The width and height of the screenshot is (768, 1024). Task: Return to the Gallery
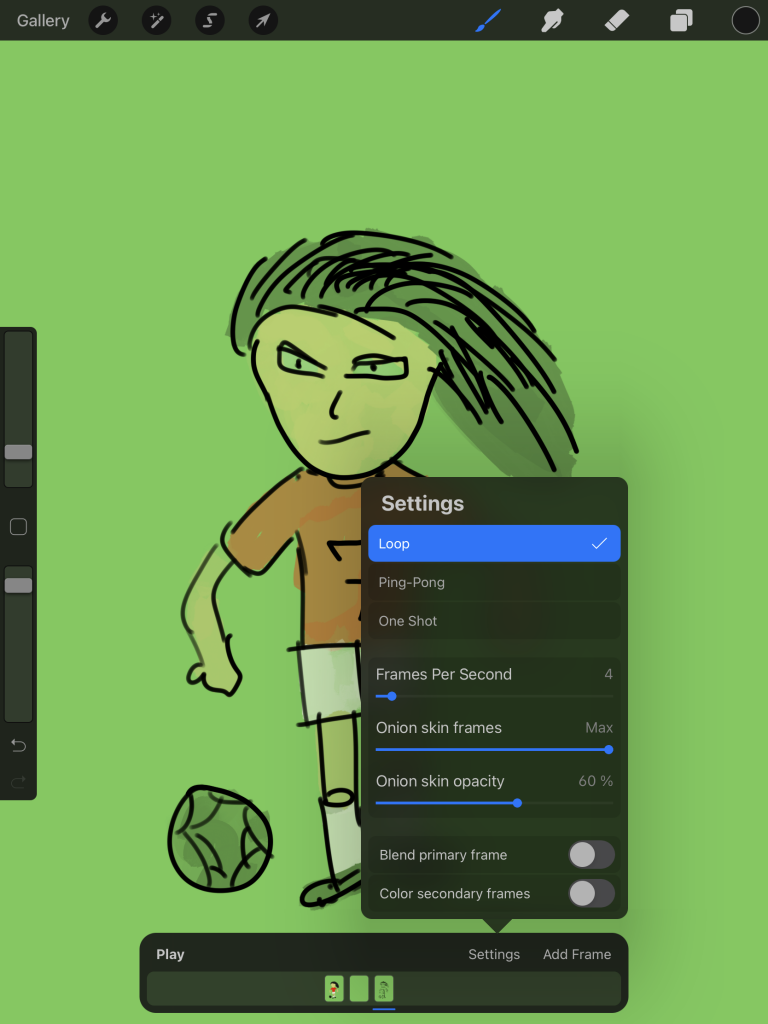tap(43, 20)
